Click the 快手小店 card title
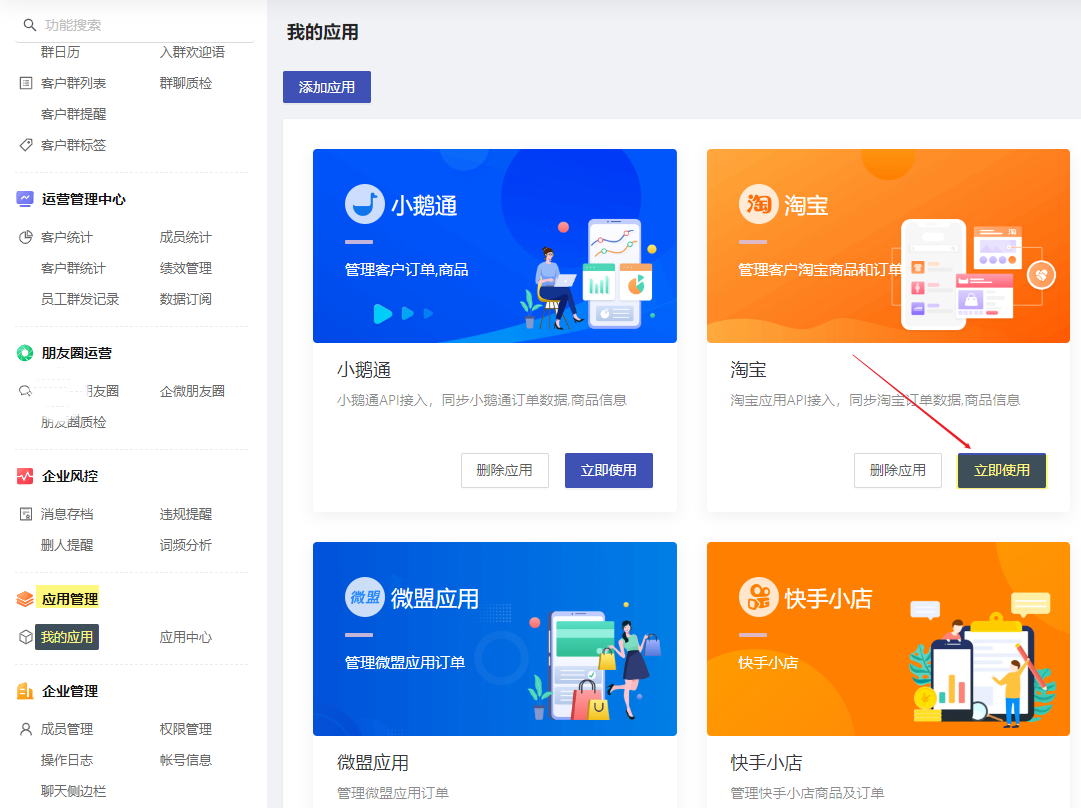Viewport: 1081px width, 808px height. [x=767, y=762]
